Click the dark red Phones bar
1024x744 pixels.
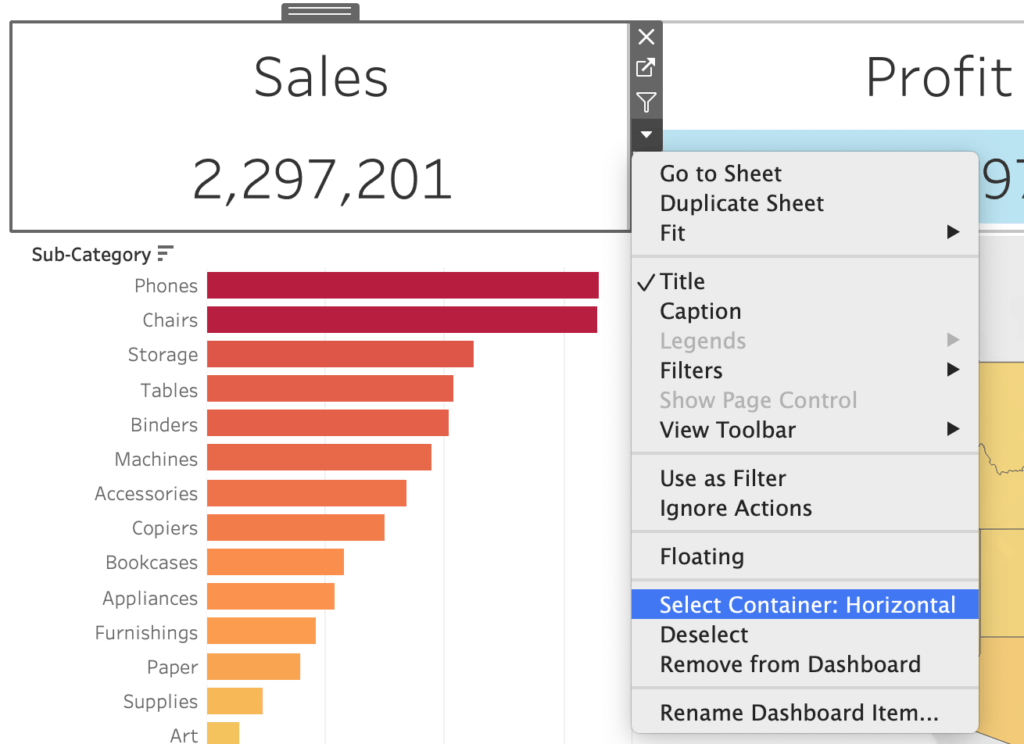click(x=402, y=286)
